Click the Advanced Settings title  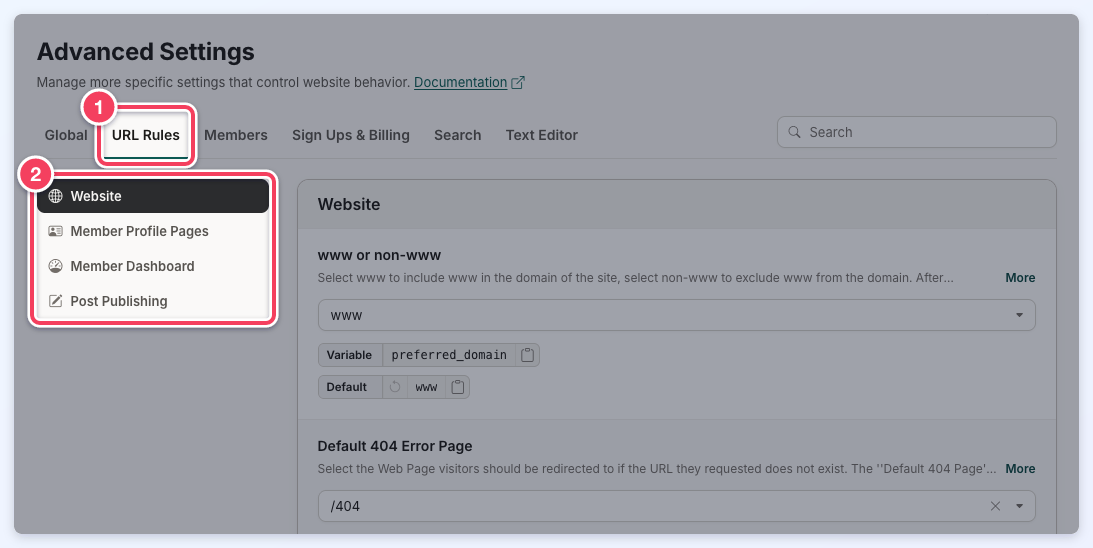146,52
